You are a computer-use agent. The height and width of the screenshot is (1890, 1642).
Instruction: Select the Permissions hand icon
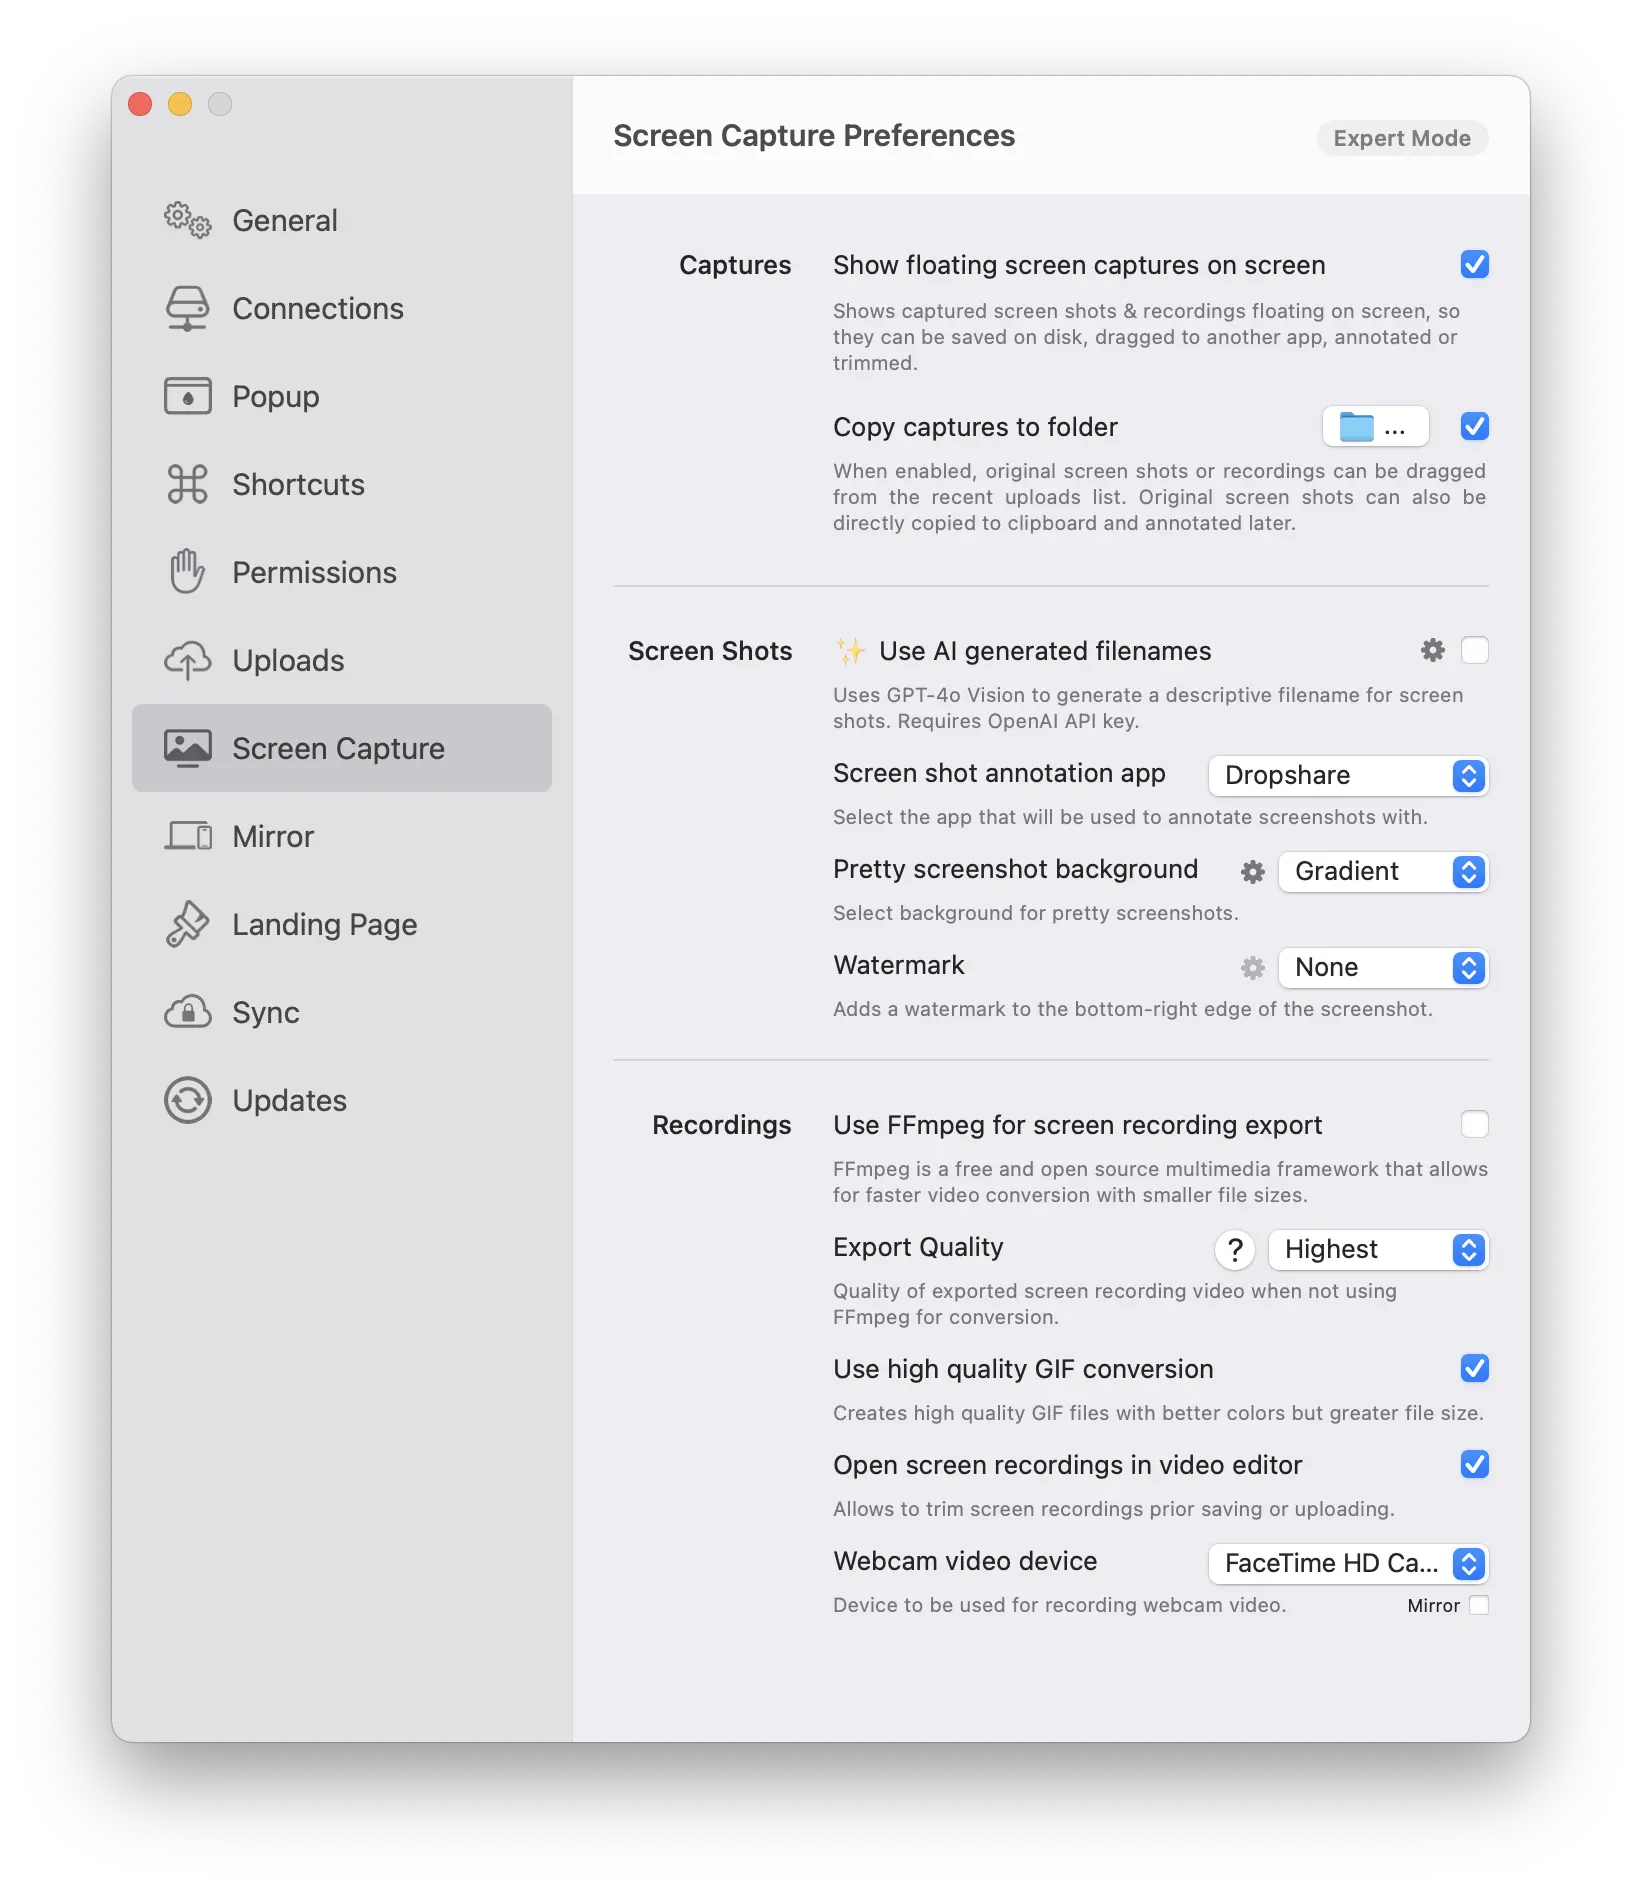pyautogui.click(x=187, y=573)
